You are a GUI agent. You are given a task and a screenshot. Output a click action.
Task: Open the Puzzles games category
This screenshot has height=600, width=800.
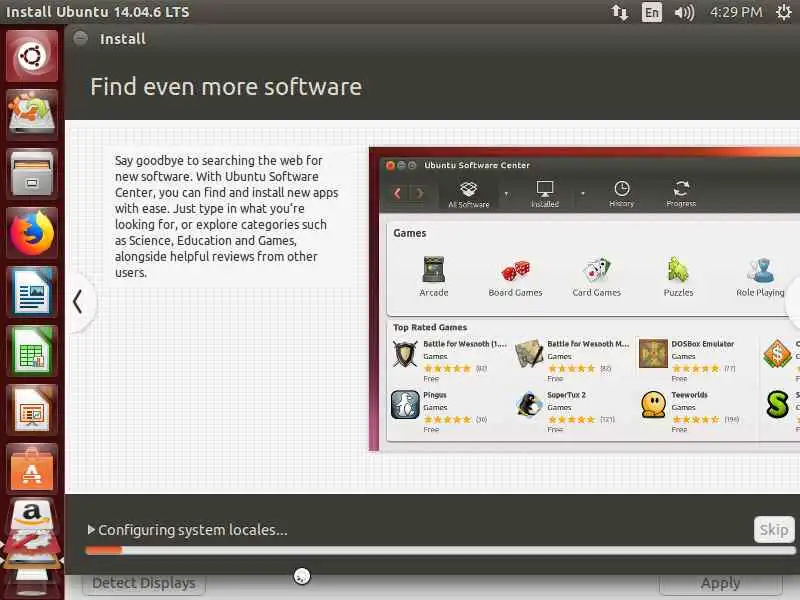tap(678, 277)
